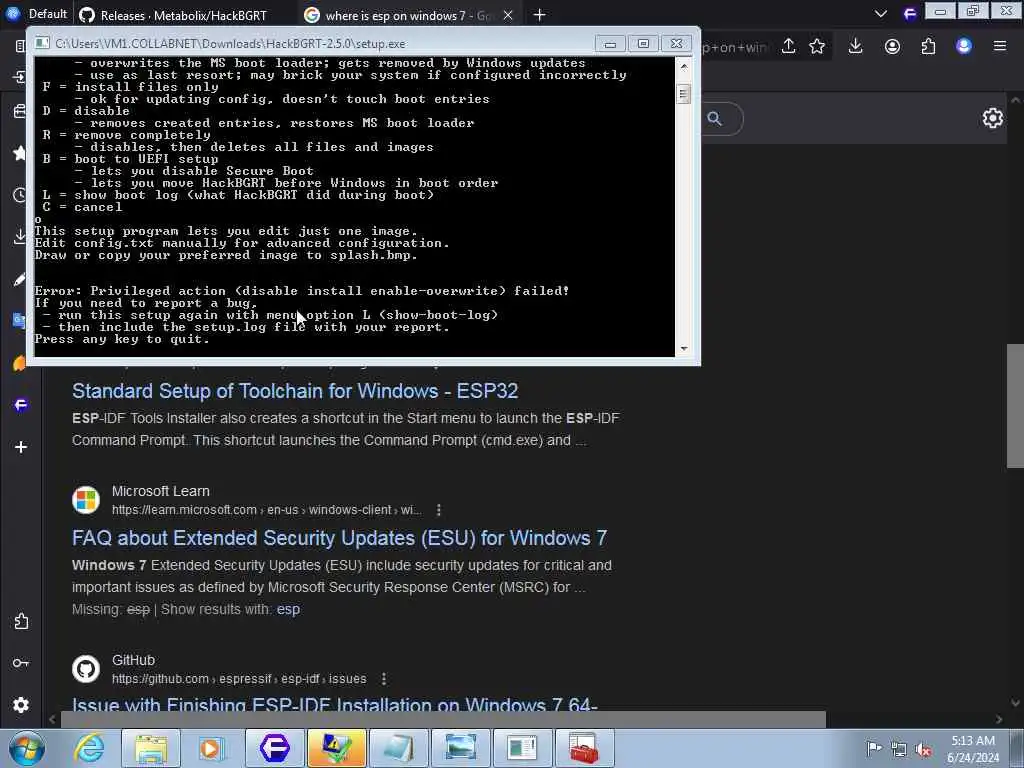
Task: Open sidebar settings gear at bottom-left
Action: (21, 705)
